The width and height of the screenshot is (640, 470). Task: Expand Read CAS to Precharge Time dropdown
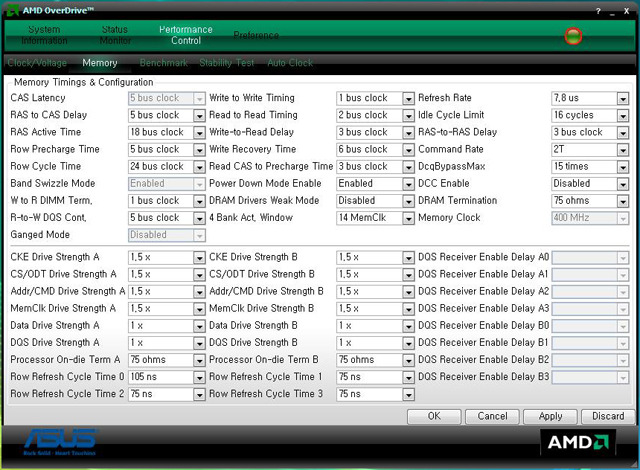coord(408,167)
